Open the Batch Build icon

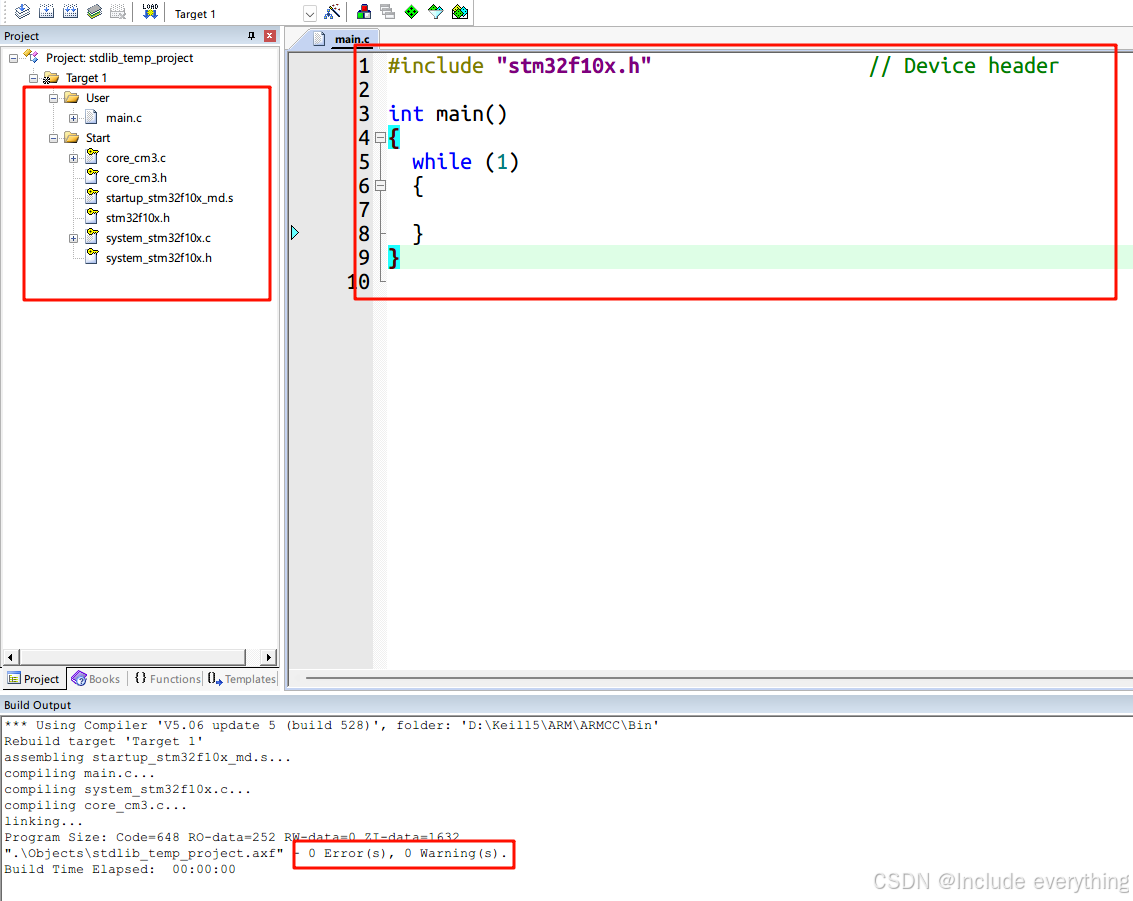pos(95,12)
